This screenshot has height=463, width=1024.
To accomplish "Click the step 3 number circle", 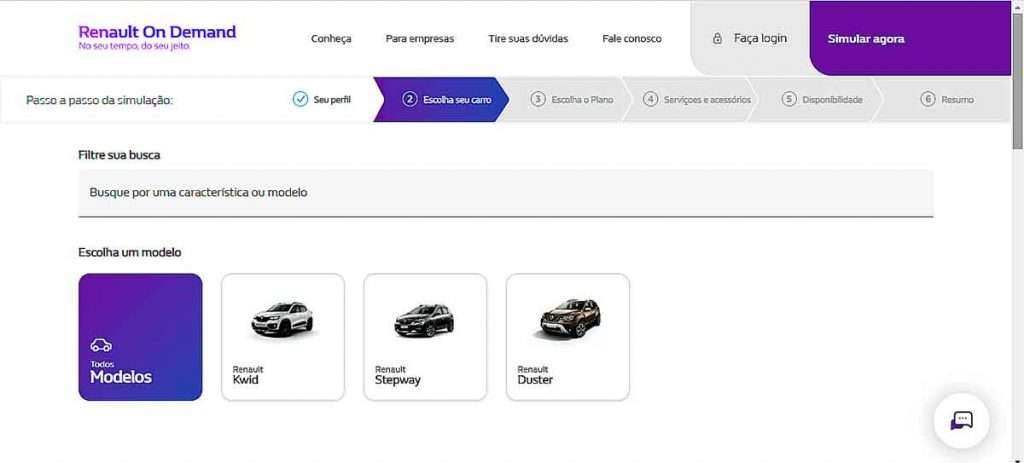I will (537, 99).
